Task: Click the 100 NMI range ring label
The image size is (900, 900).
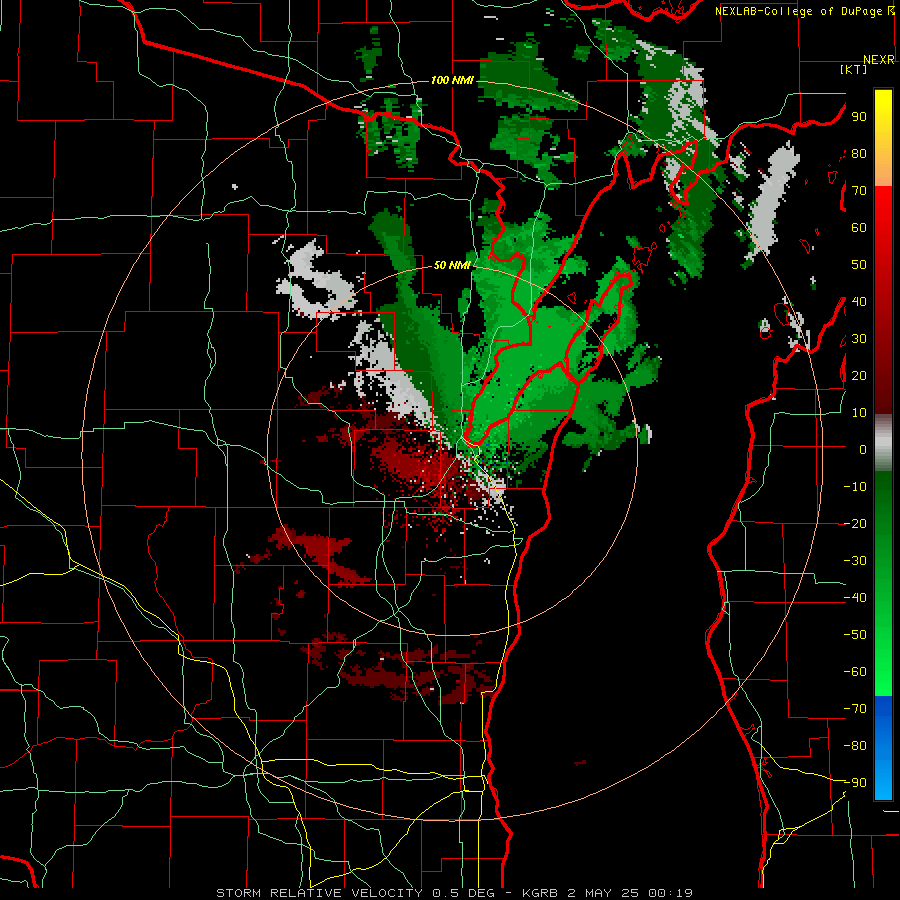Action: (x=452, y=80)
